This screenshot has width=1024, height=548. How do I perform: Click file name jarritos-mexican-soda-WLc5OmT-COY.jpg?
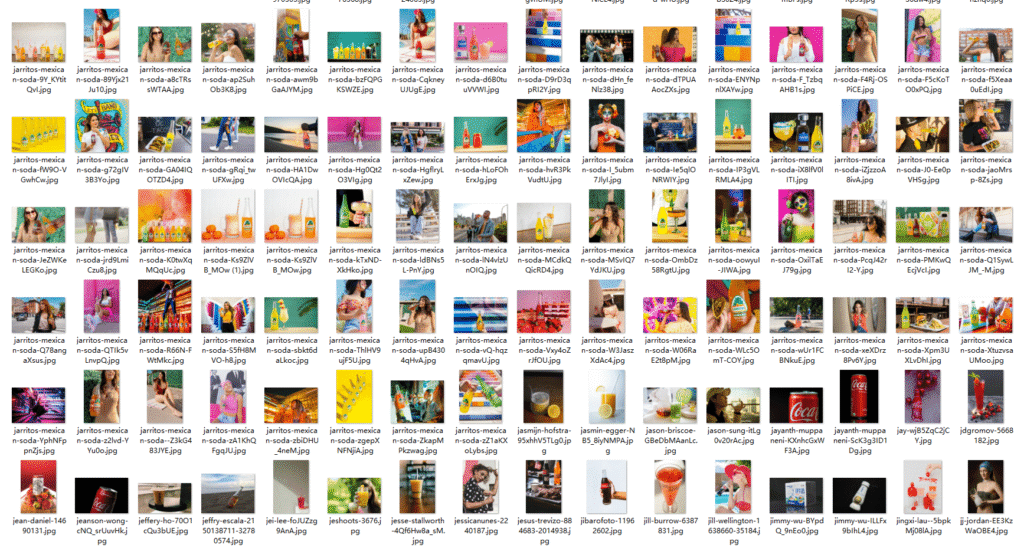(x=733, y=350)
